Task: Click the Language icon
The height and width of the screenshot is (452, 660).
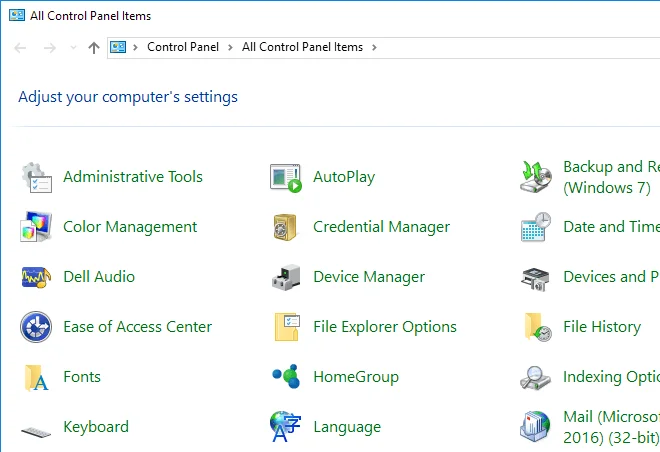Action: tap(286, 427)
